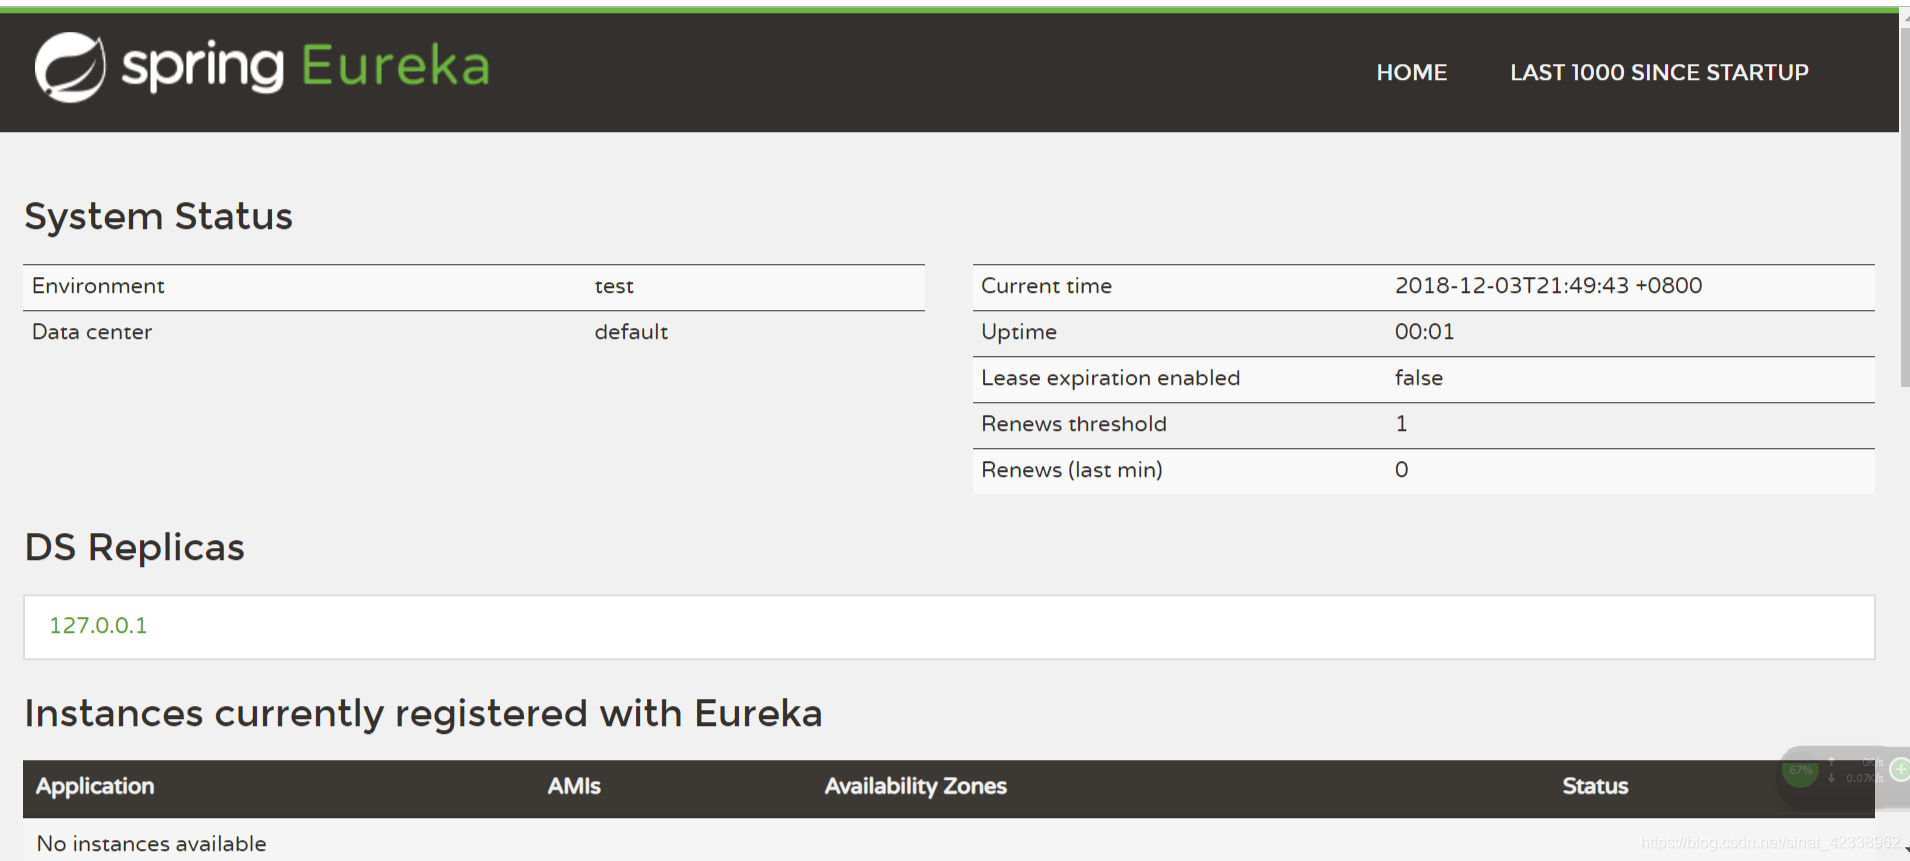Click the scrollbar down arrow at bottom
The width and height of the screenshot is (1910, 861).
[1905, 851]
